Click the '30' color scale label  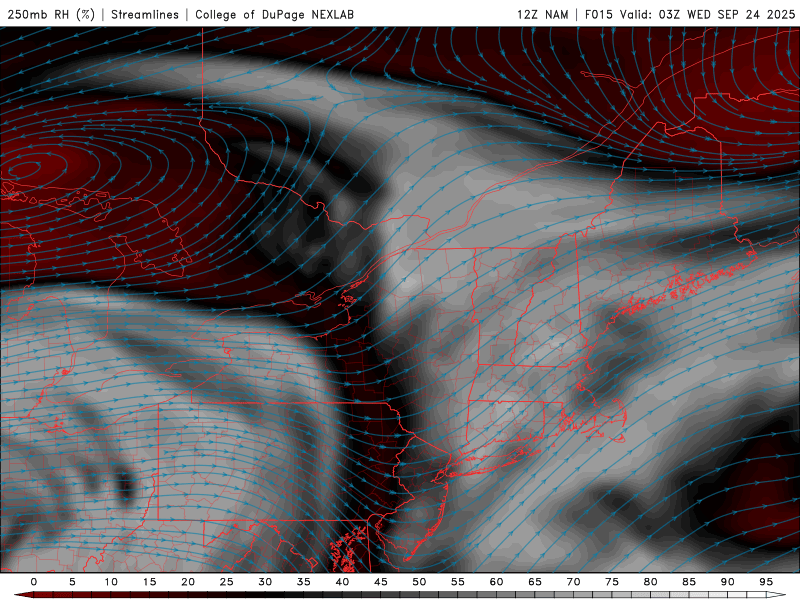click(x=265, y=582)
